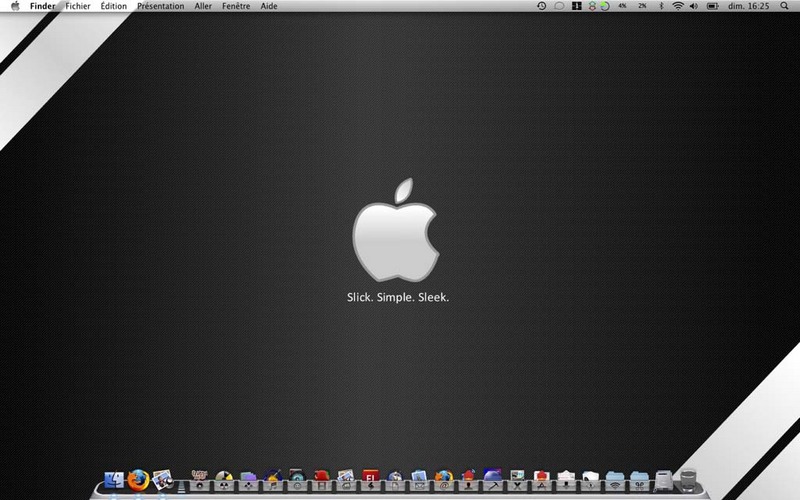
Task: Open the Preview app in dock
Action: point(163,479)
